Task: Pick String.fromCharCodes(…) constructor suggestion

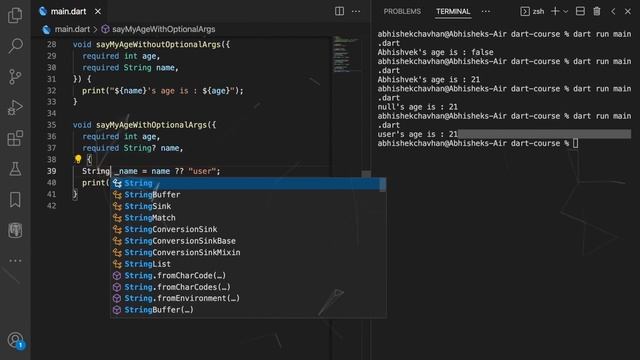Action: coord(249,287)
